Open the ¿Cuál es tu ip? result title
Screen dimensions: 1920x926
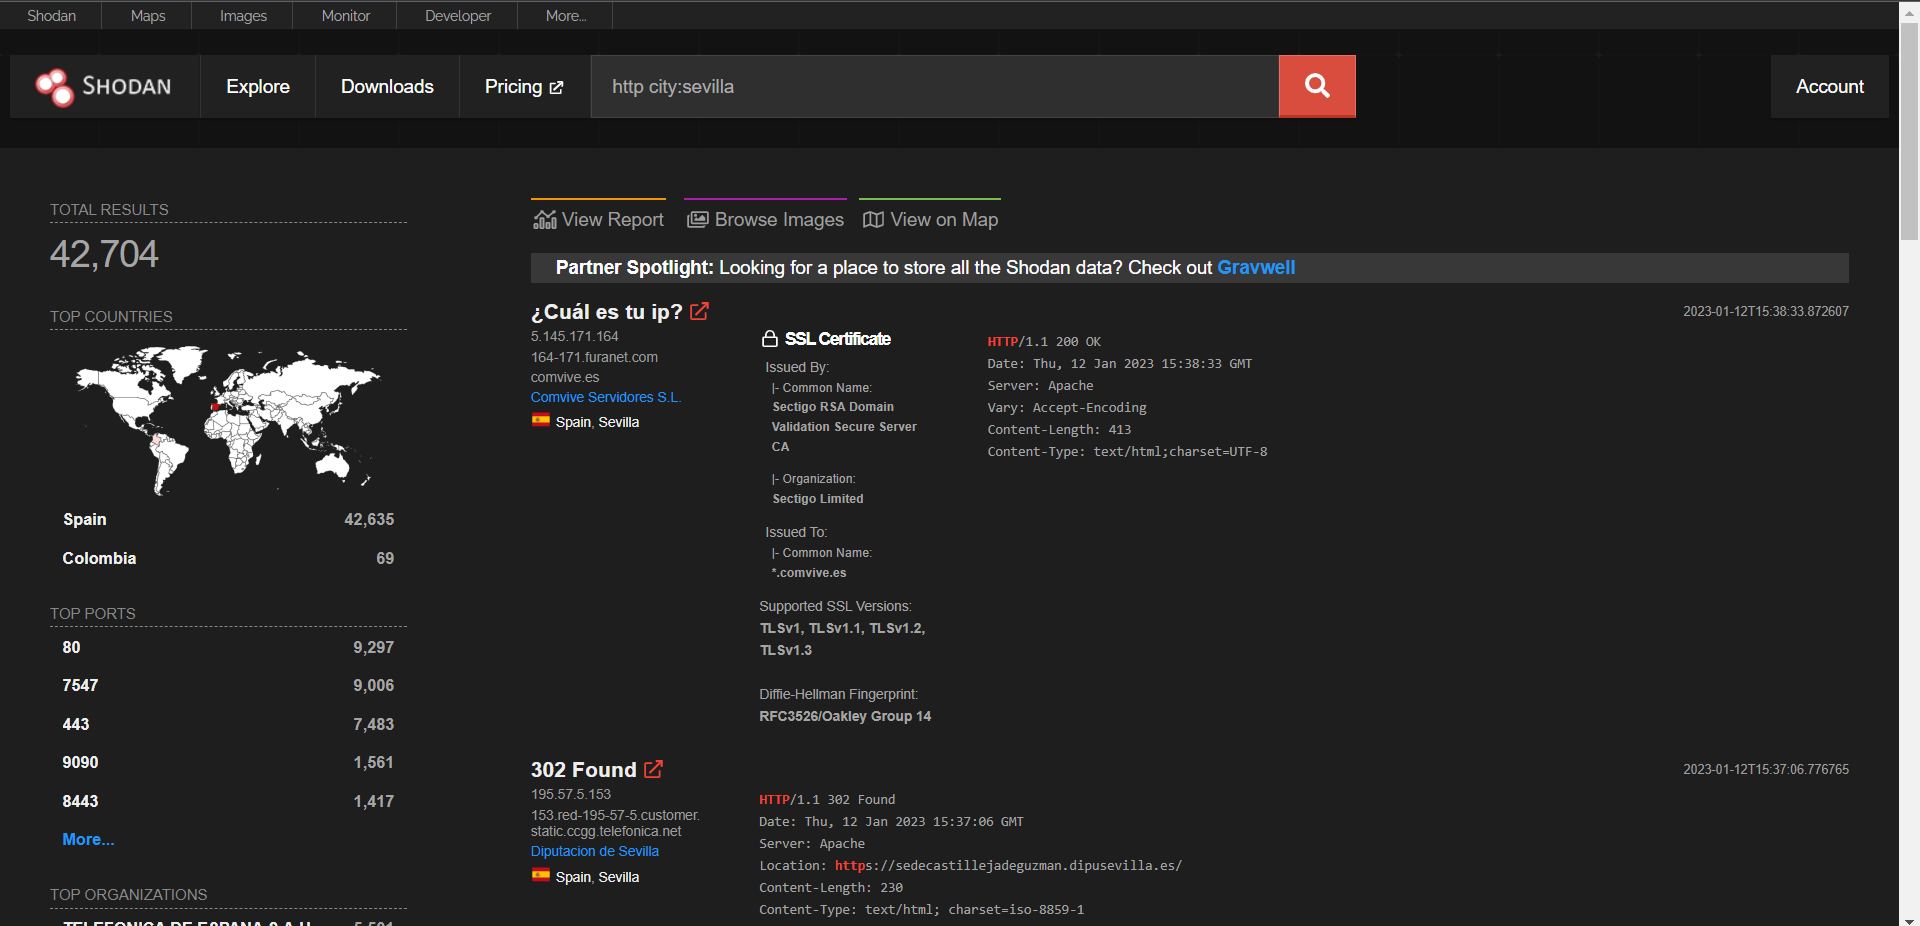(607, 312)
